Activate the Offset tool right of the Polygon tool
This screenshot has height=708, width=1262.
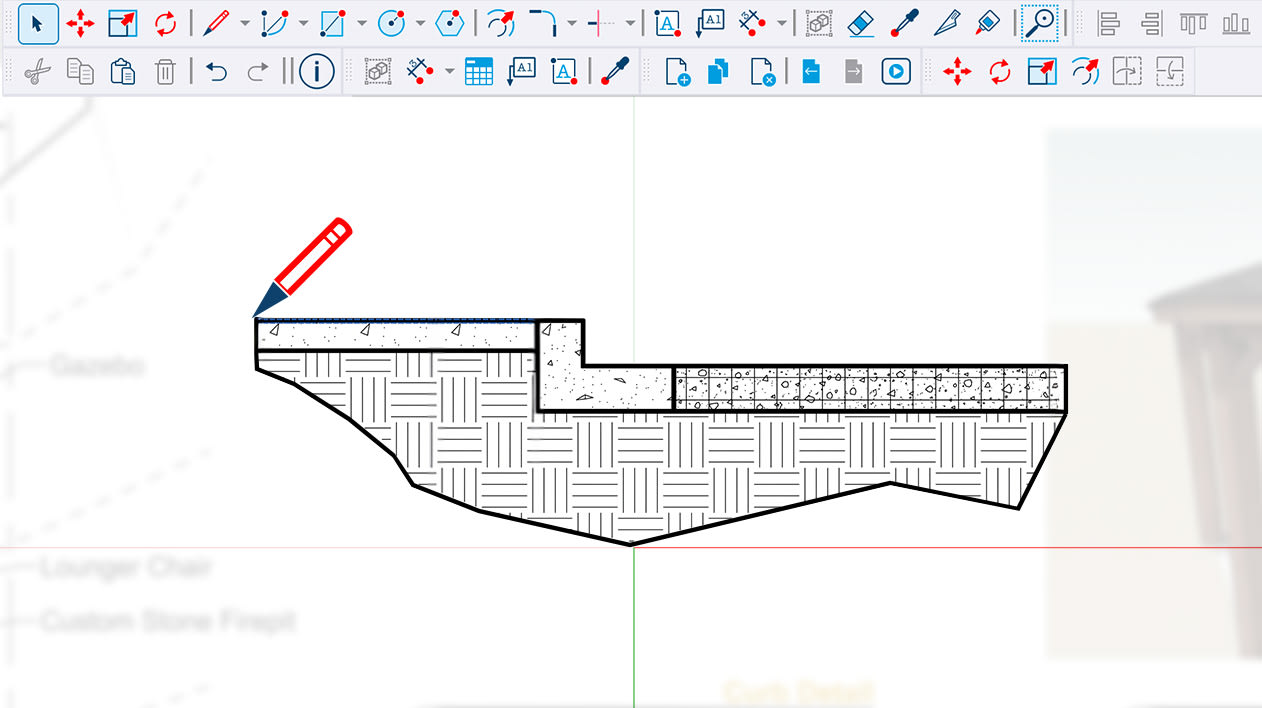point(501,23)
